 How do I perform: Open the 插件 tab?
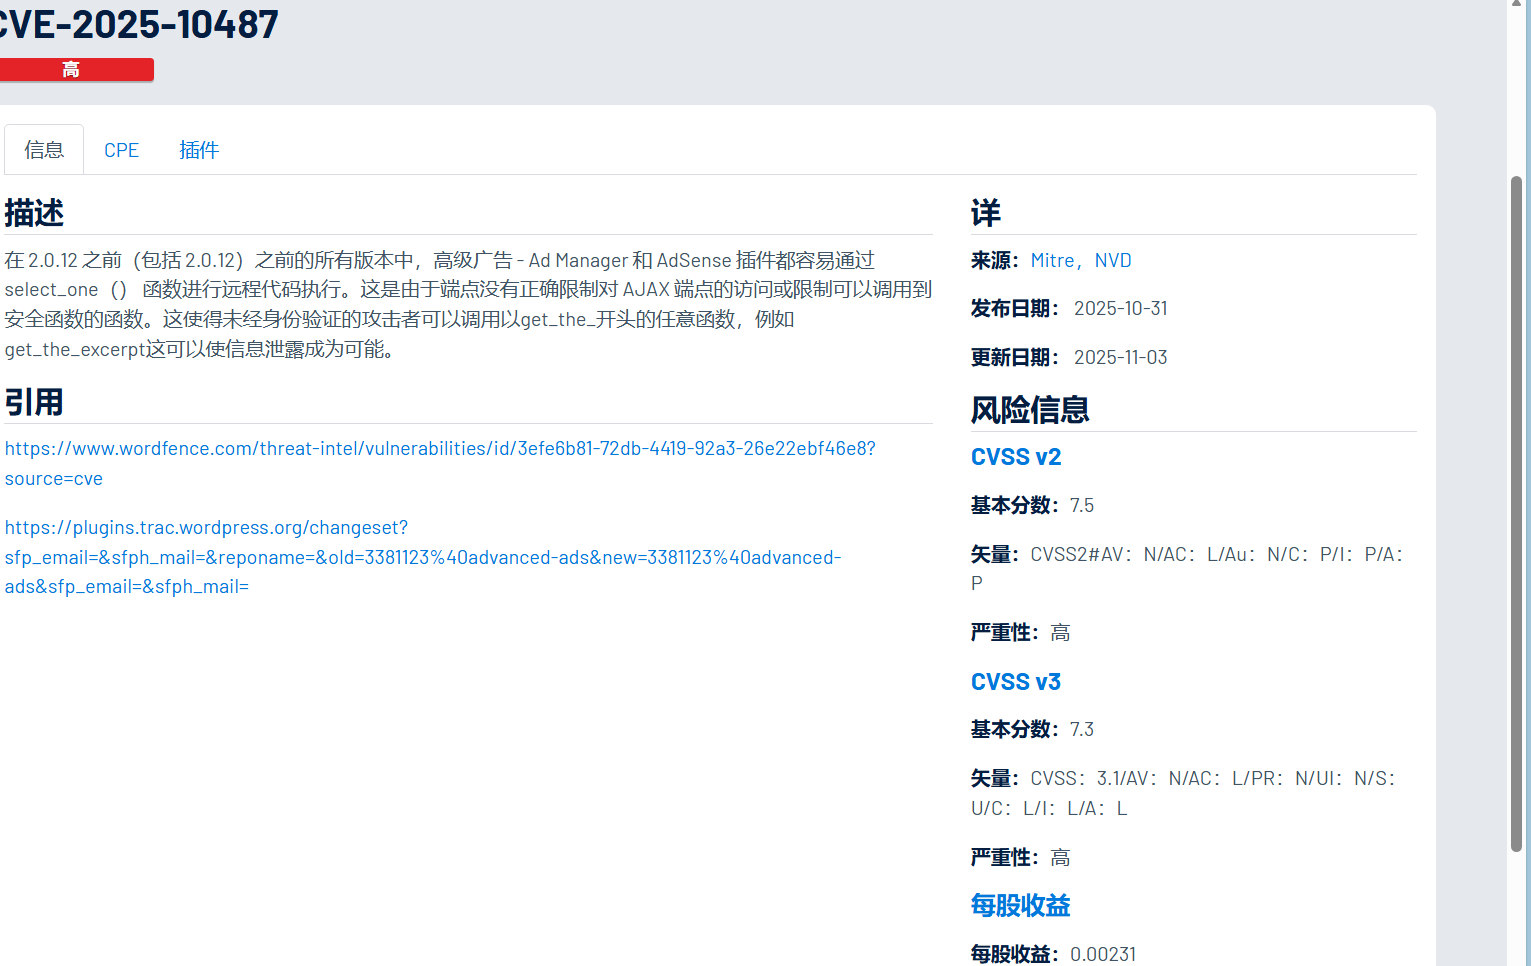(x=198, y=149)
